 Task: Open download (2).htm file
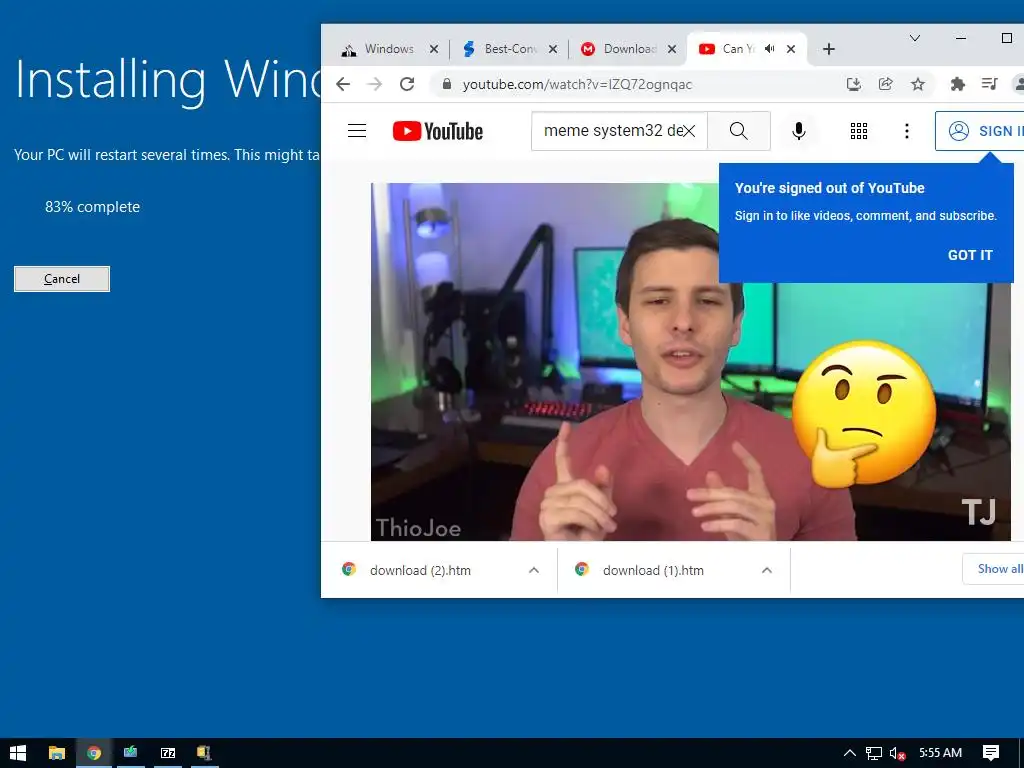pyautogui.click(x=420, y=570)
